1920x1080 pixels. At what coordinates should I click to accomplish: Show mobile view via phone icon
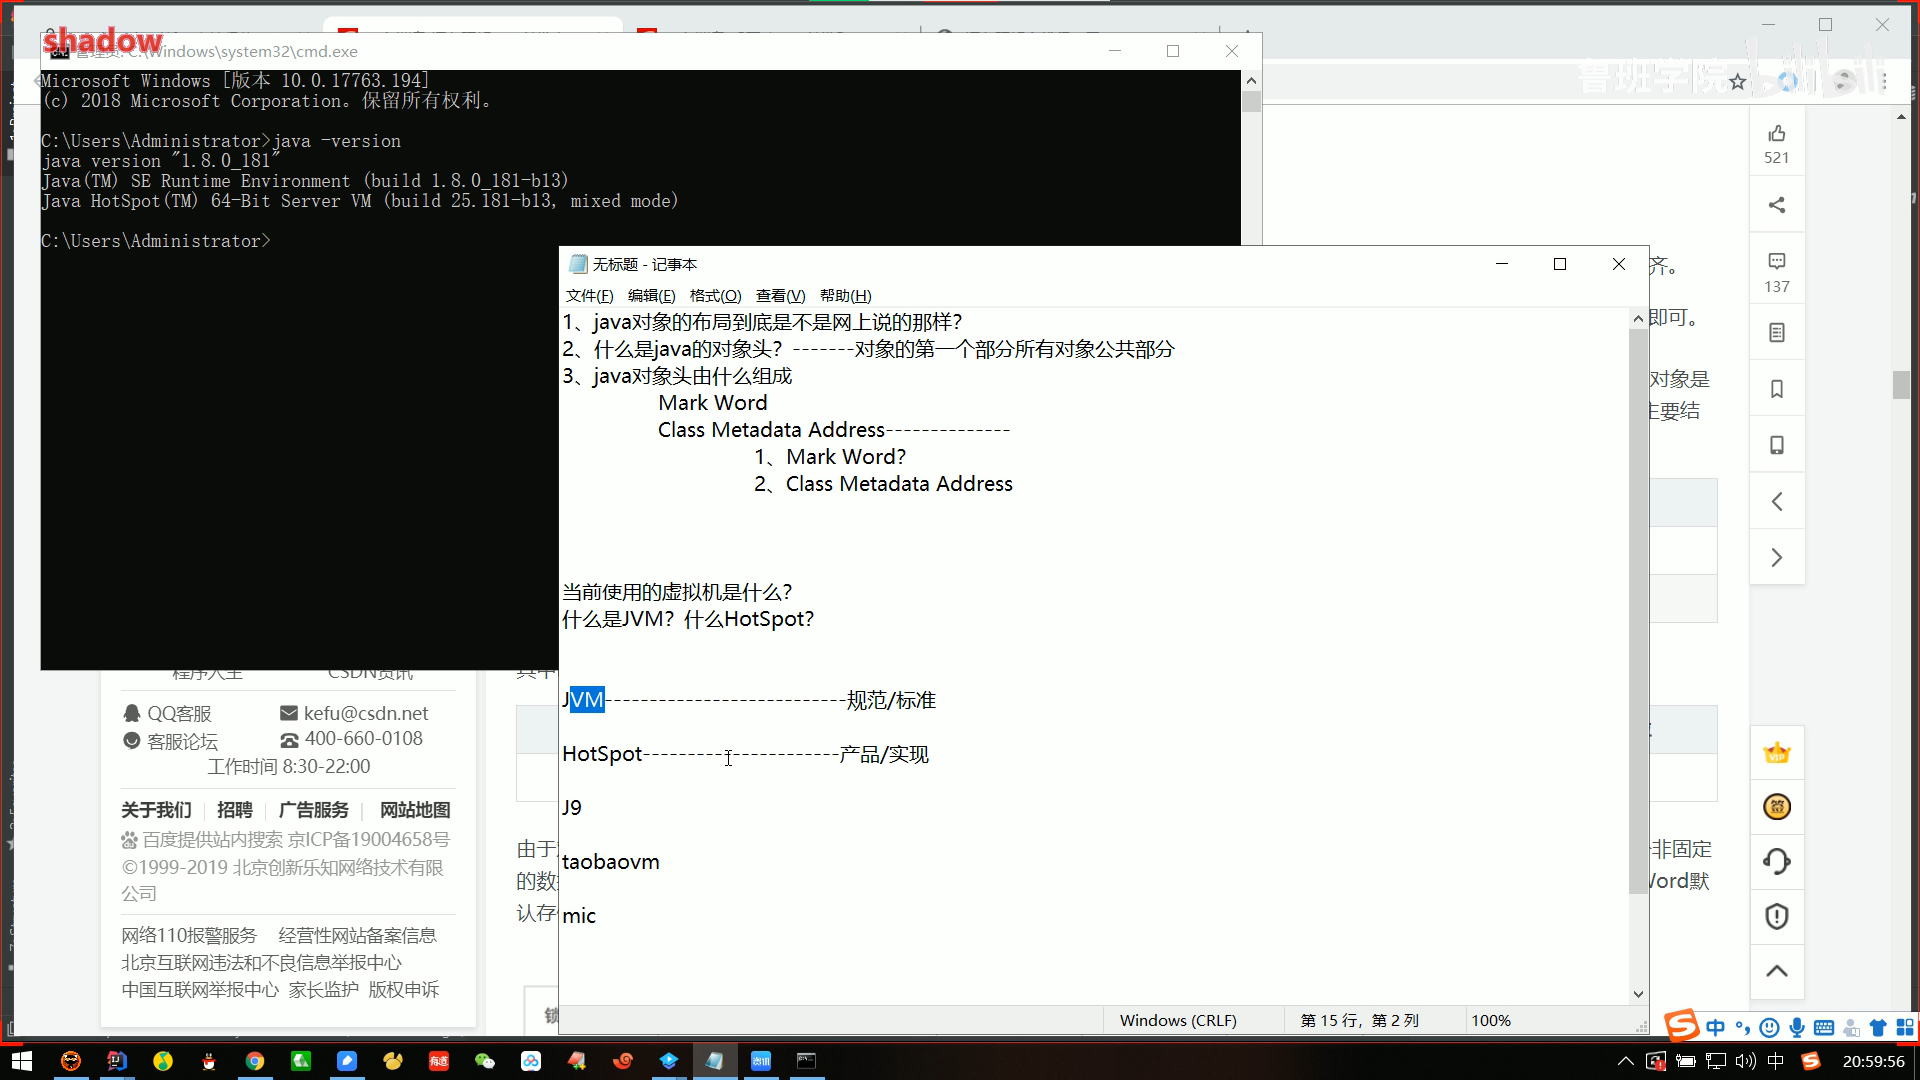(1777, 445)
